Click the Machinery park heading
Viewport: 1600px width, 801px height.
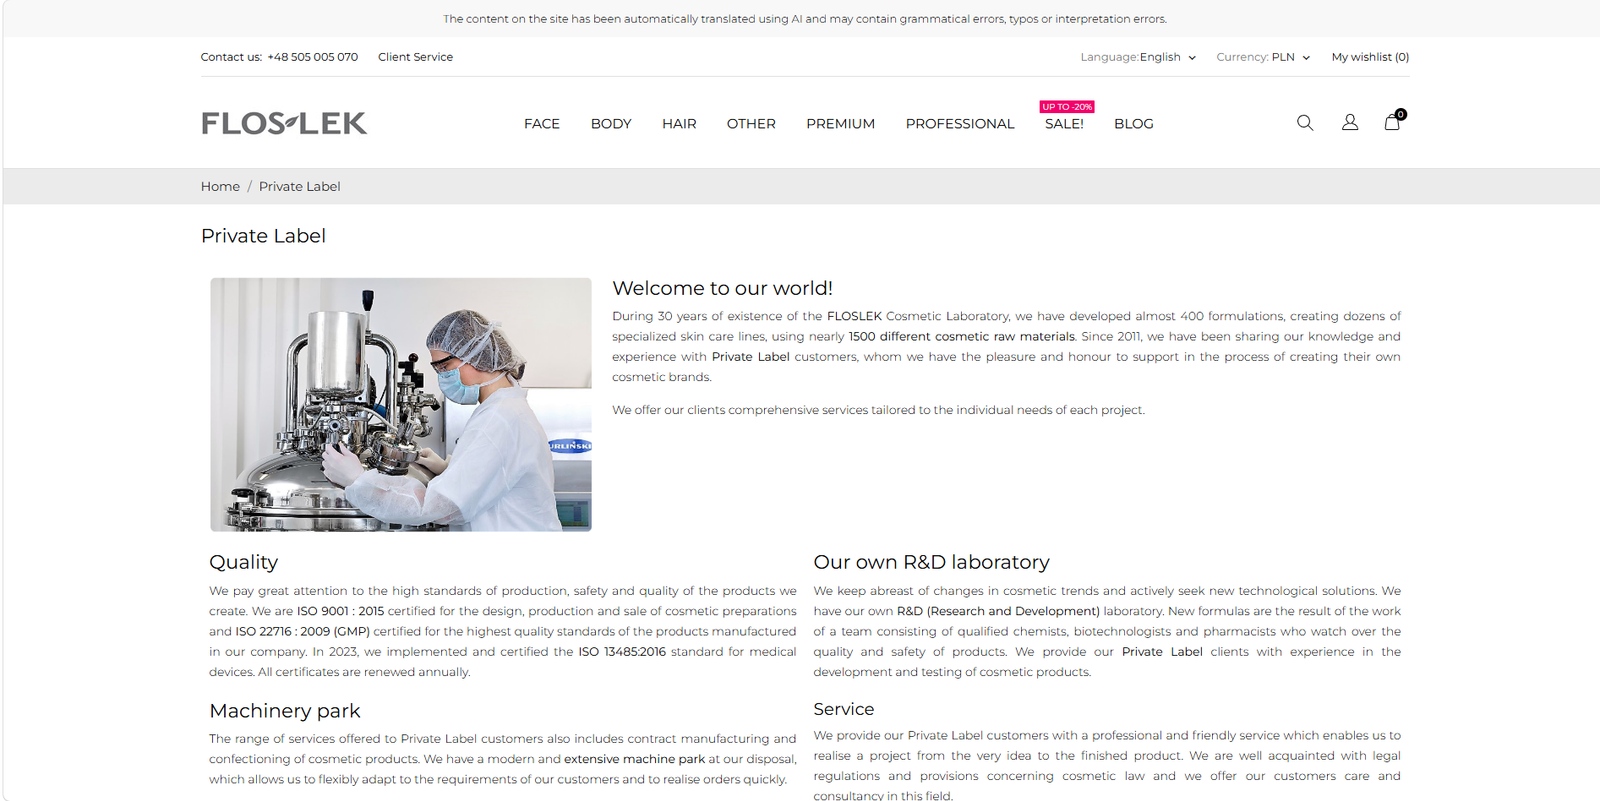pyautogui.click(x=284, y=711)
